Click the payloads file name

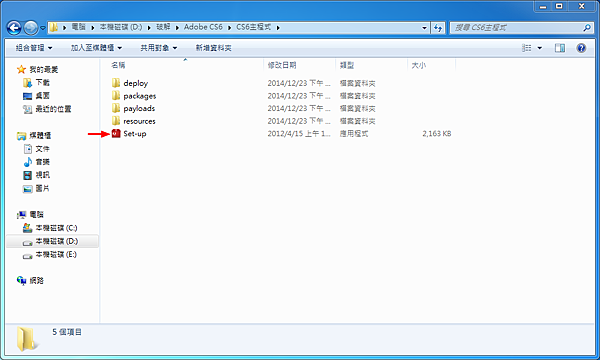click(x=139, y=108)
